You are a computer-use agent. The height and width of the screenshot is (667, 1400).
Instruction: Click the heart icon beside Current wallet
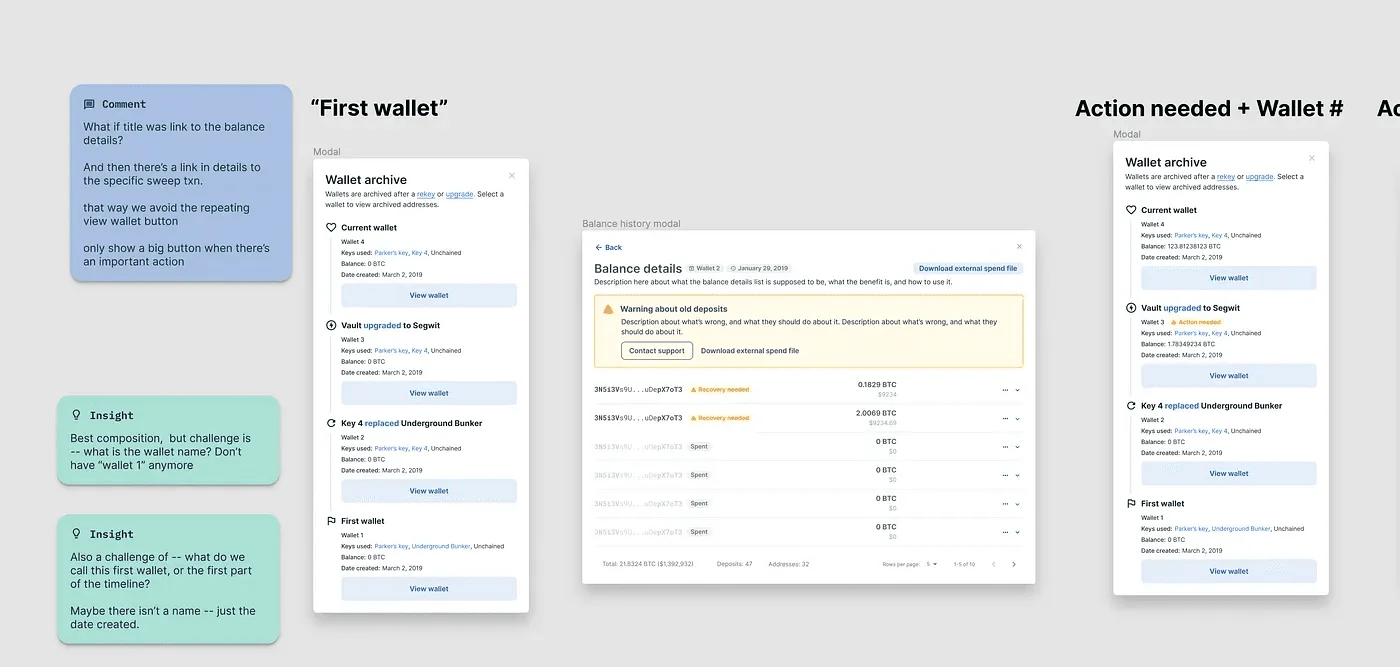[x=331, y=227]
